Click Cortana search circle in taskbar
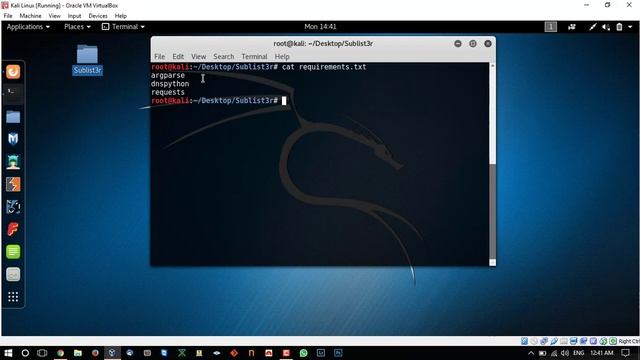This screenshot has height=360, width=640. pos(25,353)
